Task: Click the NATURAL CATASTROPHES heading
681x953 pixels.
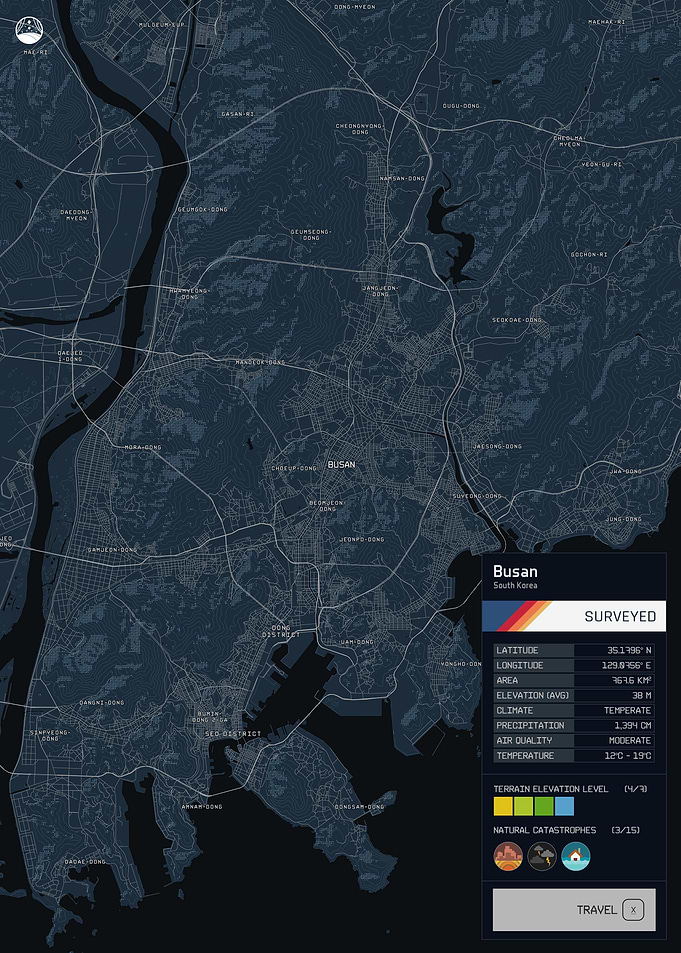Action: click(x=544, y=830)
